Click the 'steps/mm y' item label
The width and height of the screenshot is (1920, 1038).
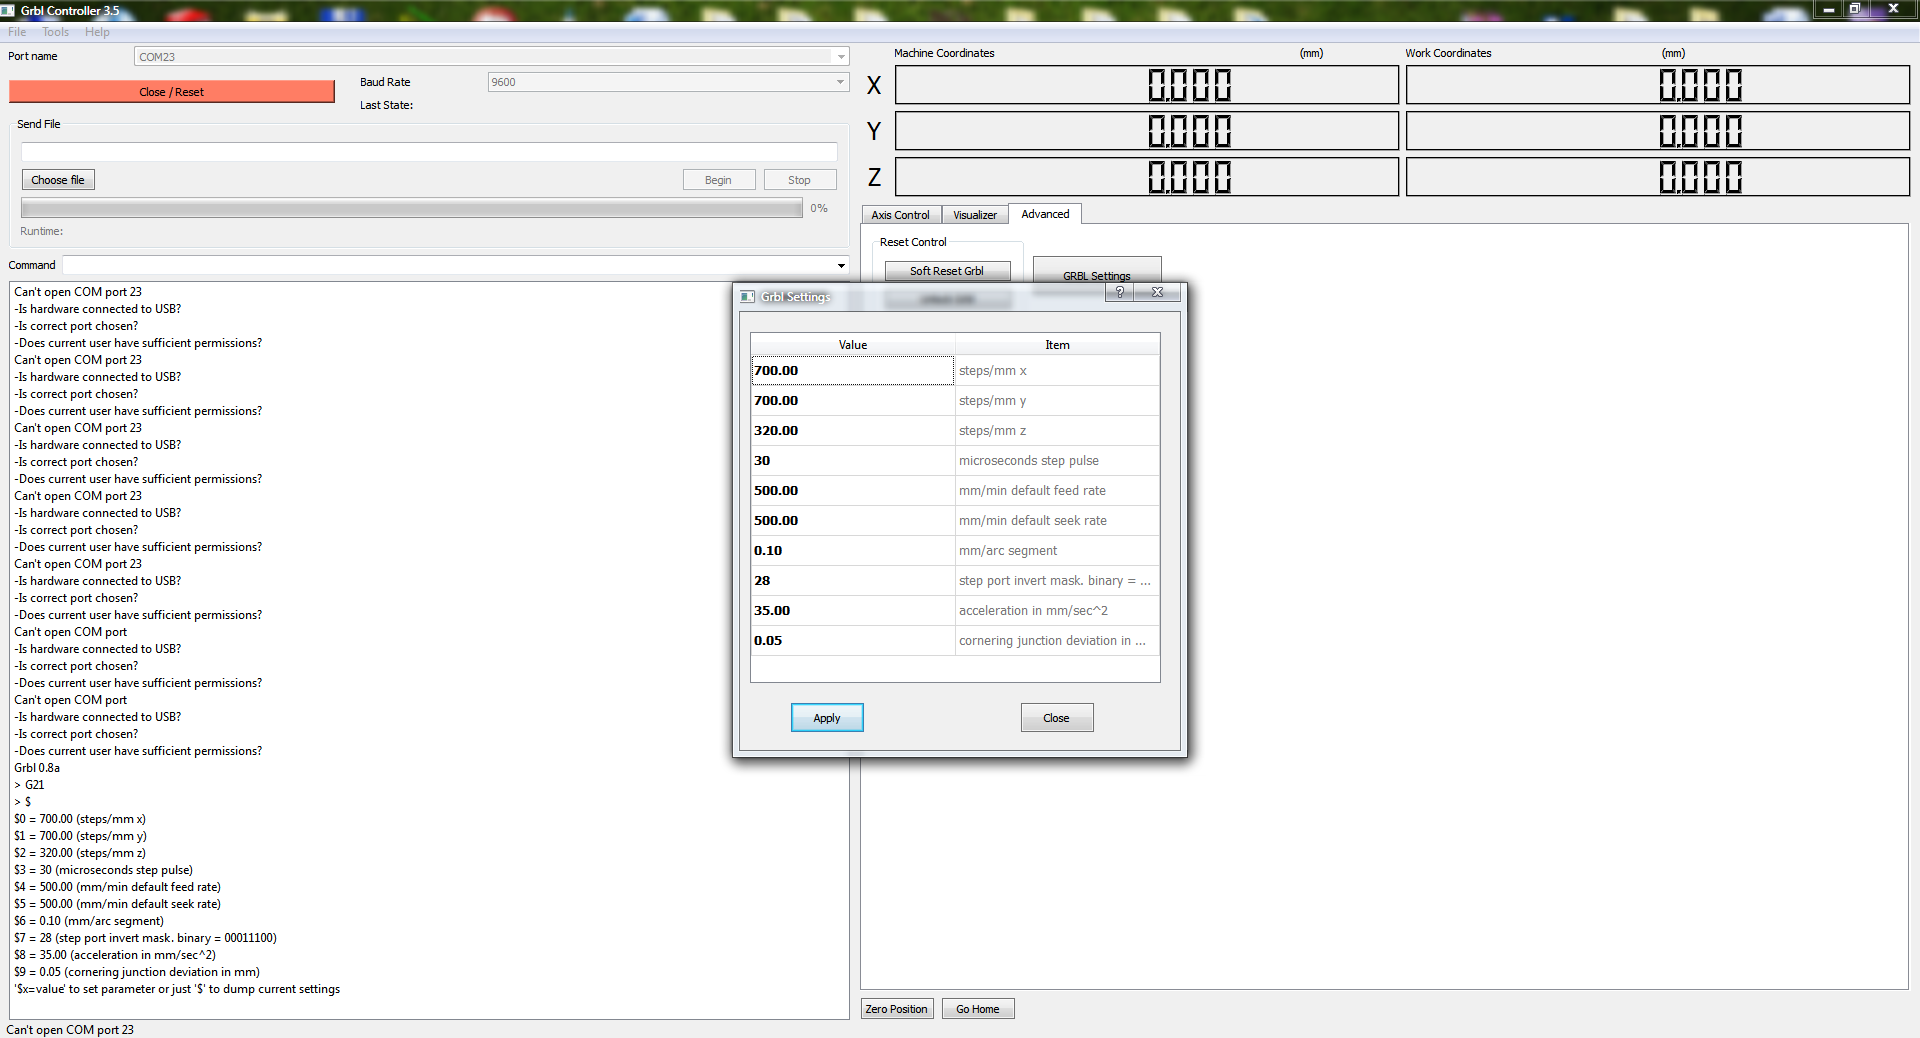pos(993,401)
